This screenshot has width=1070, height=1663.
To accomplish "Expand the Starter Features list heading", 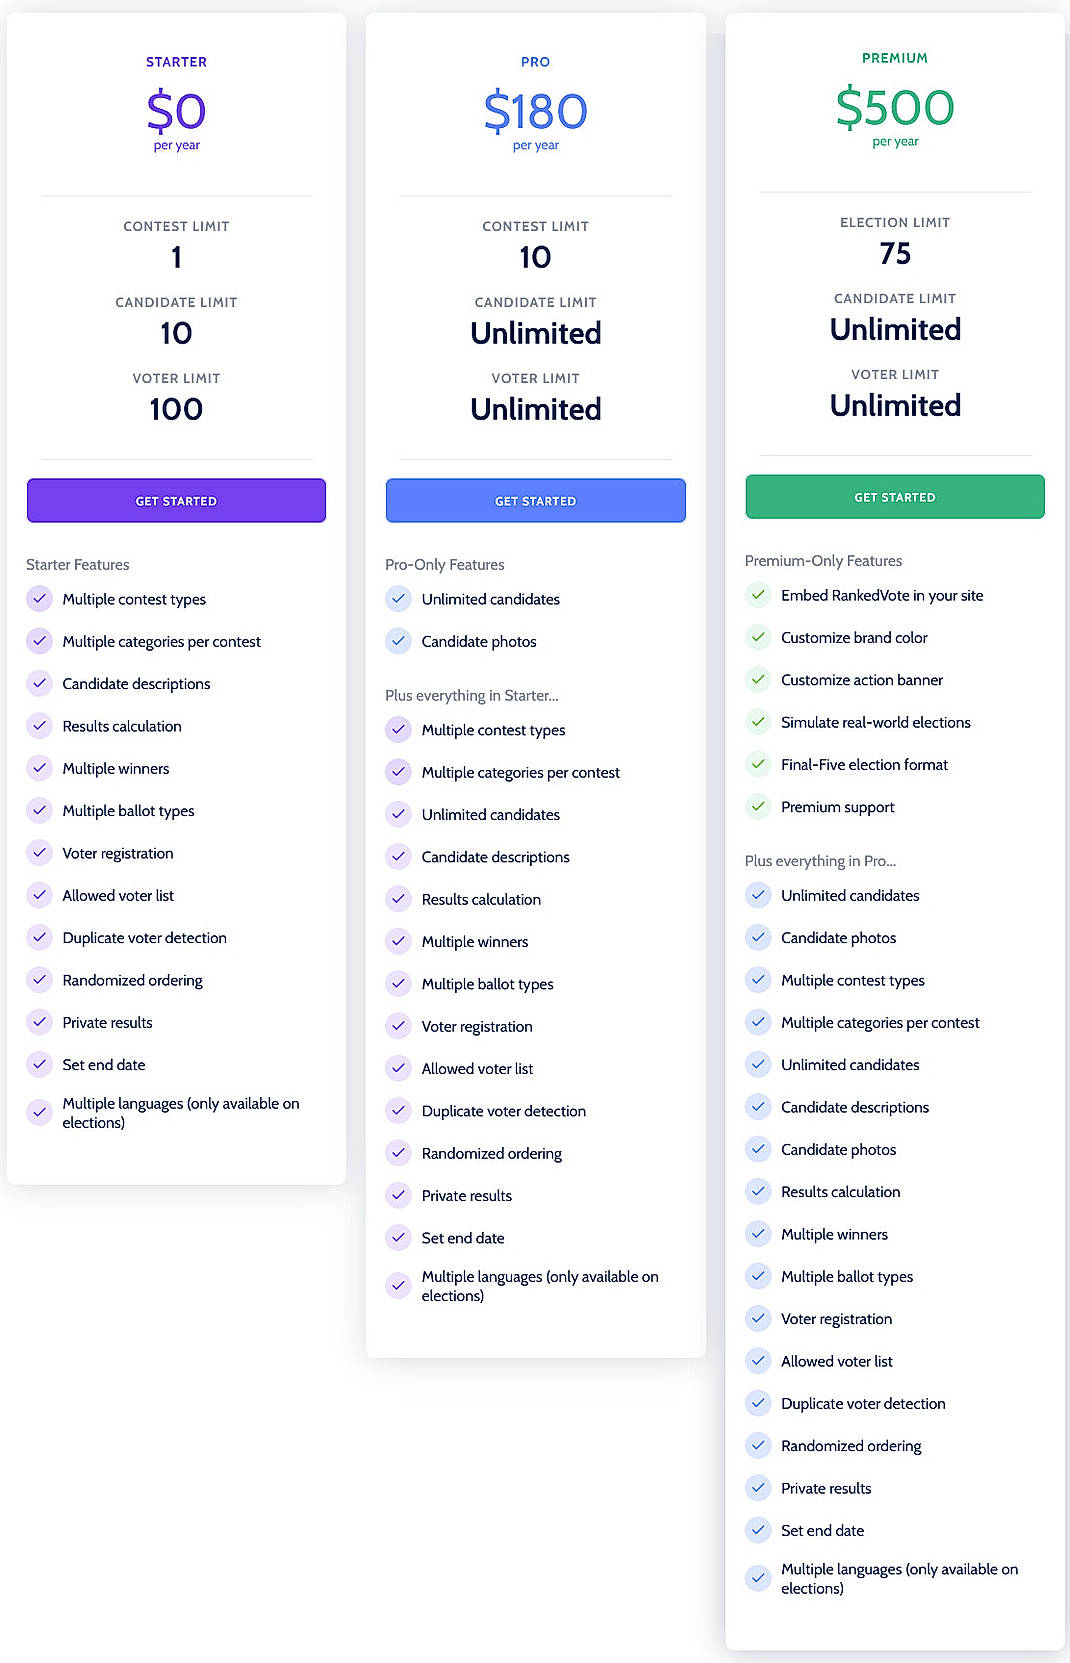I will click(77, 564).
